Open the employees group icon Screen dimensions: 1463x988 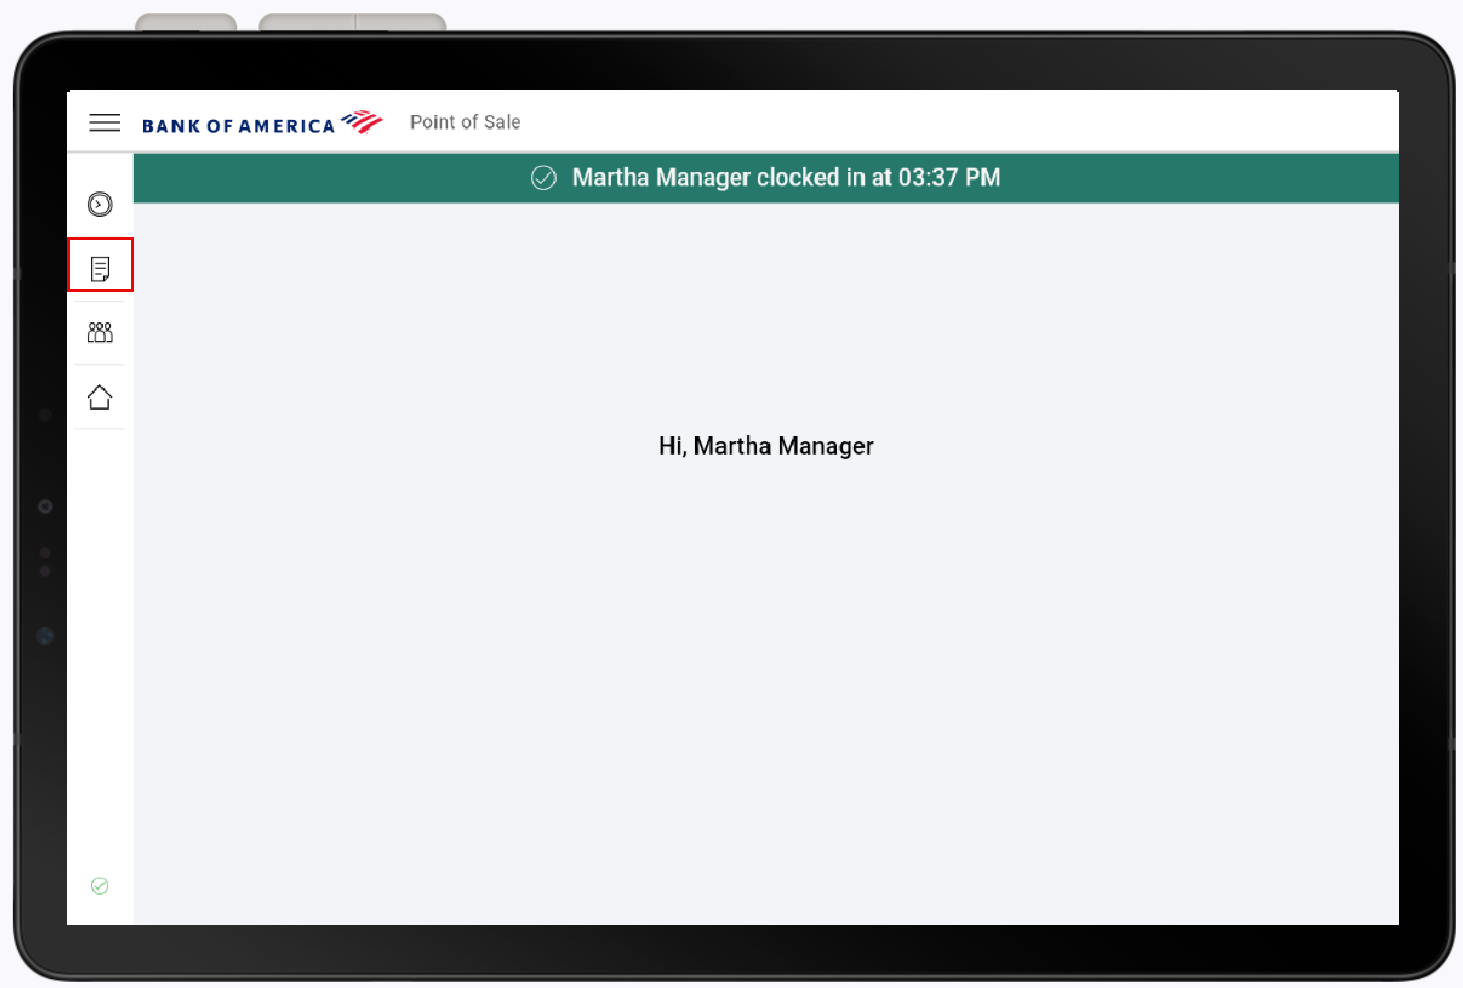[100, 332]
